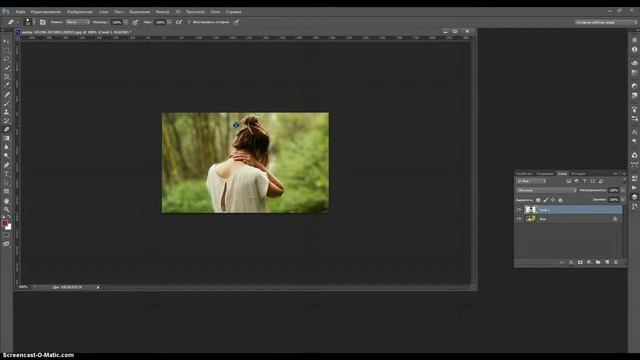Open the Просмотр menu

tap(195, 12)
